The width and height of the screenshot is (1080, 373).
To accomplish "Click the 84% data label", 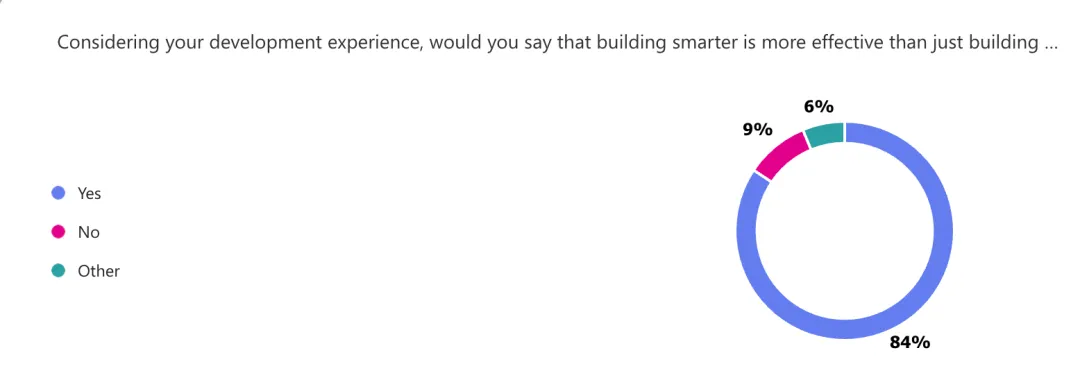I will (x=910, y=342).
